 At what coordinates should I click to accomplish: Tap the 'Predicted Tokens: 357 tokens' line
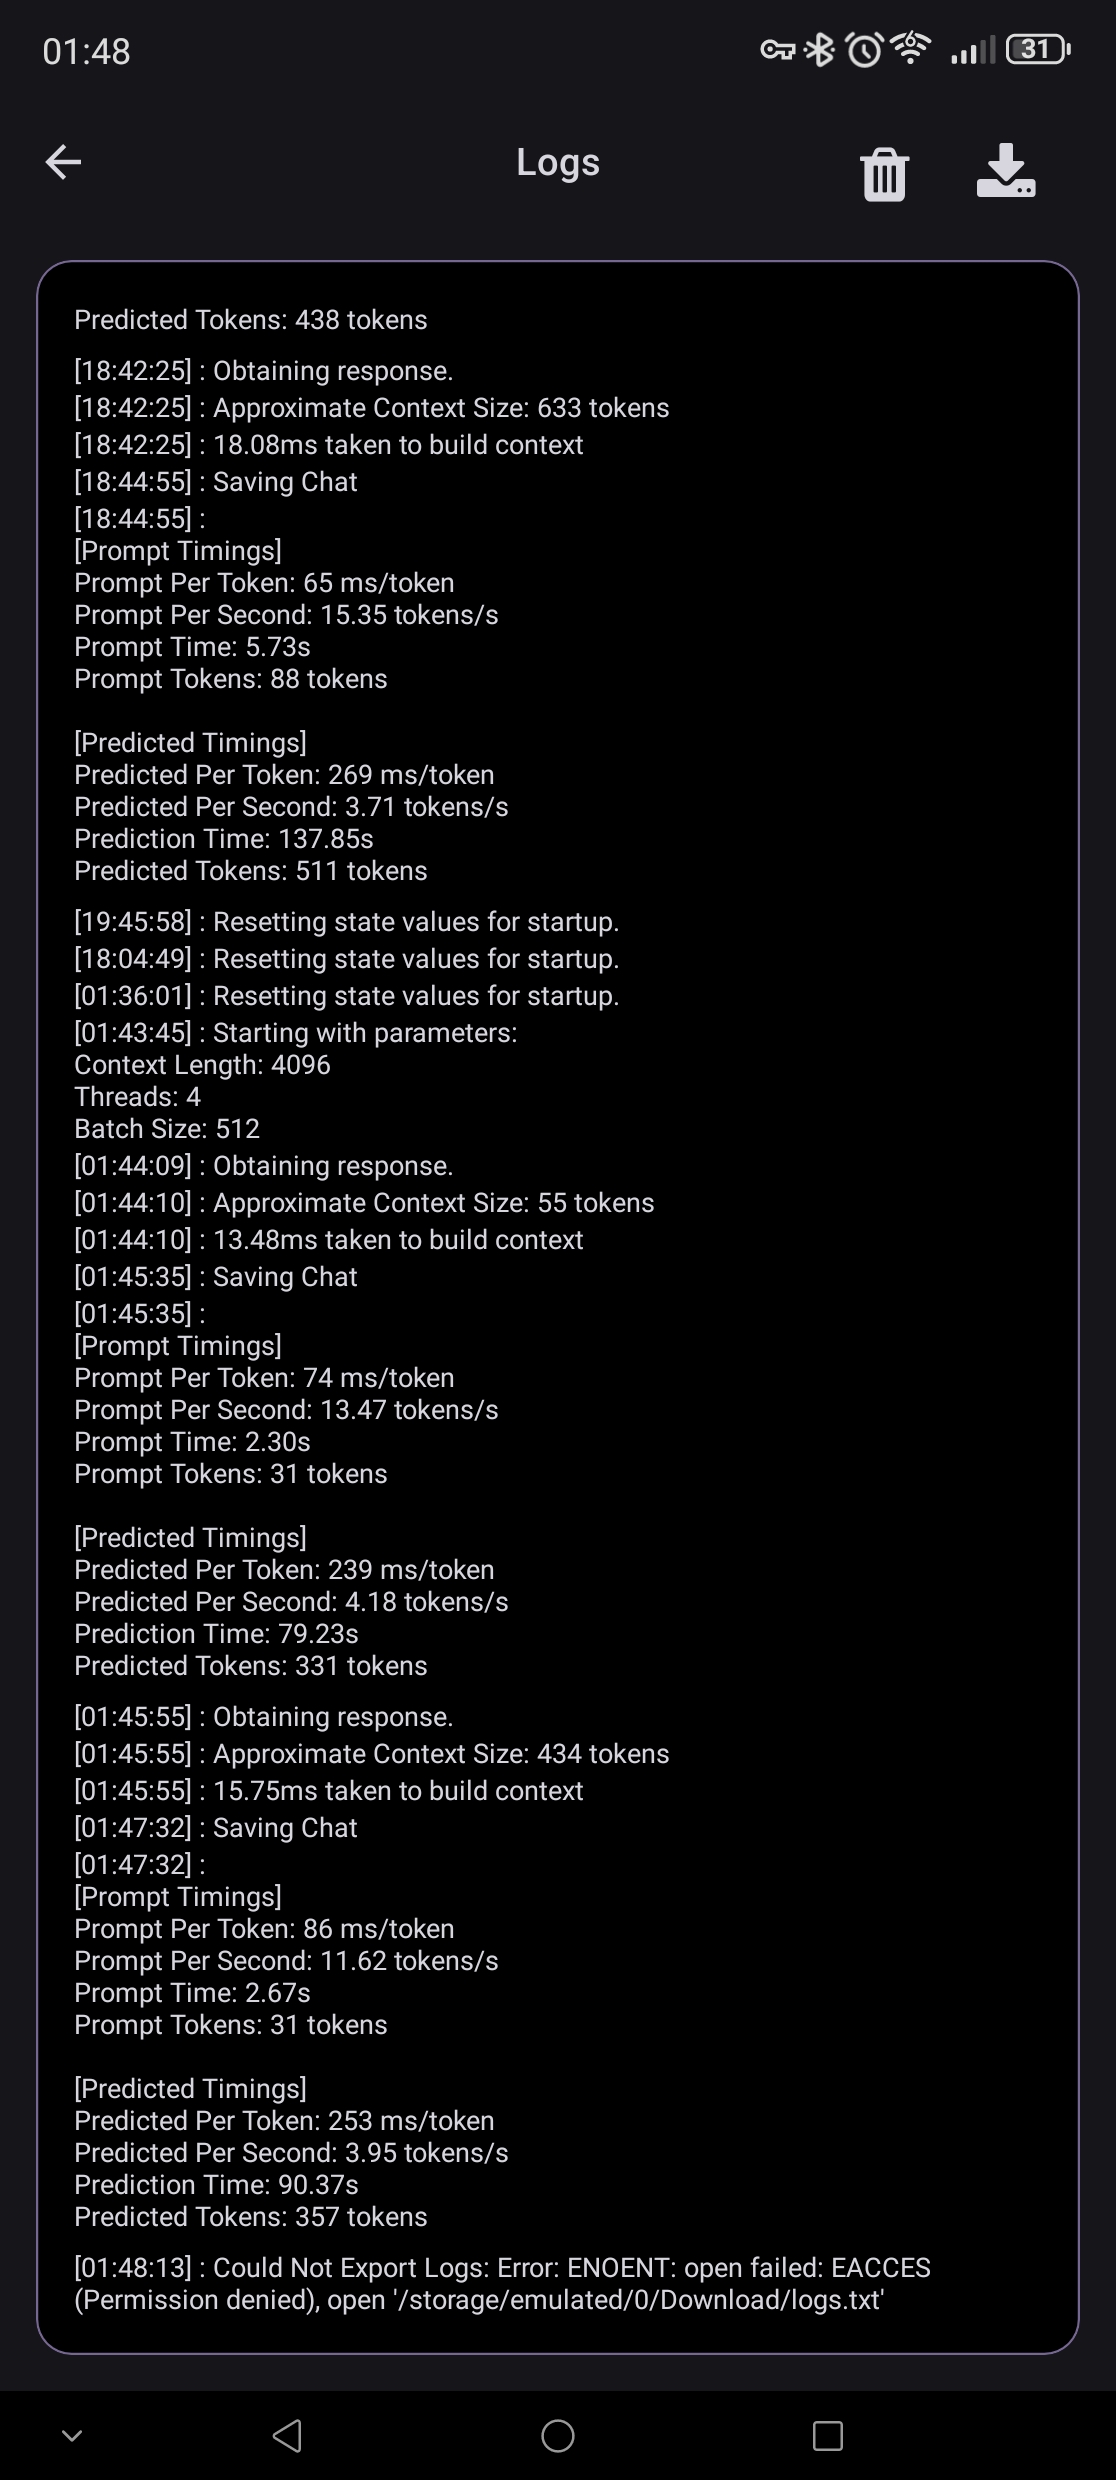[x=251, y=2216]
